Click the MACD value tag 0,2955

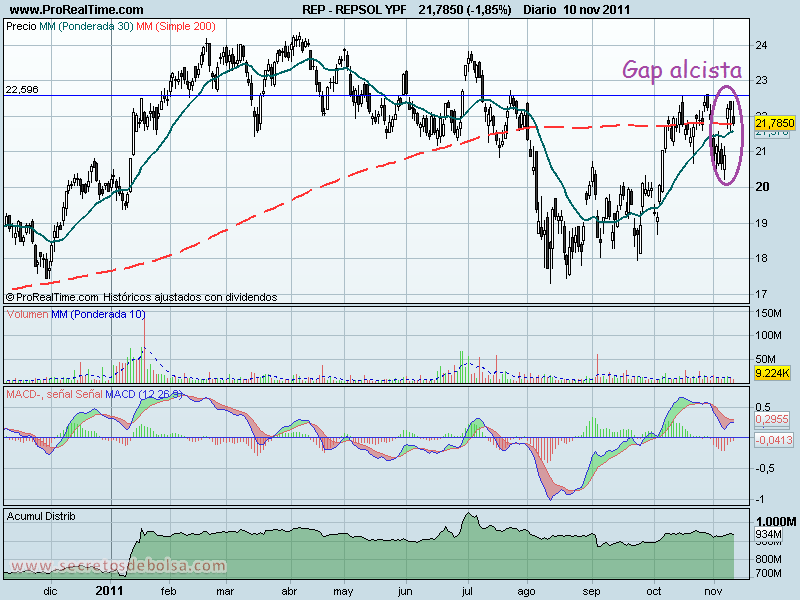(772, 419)
